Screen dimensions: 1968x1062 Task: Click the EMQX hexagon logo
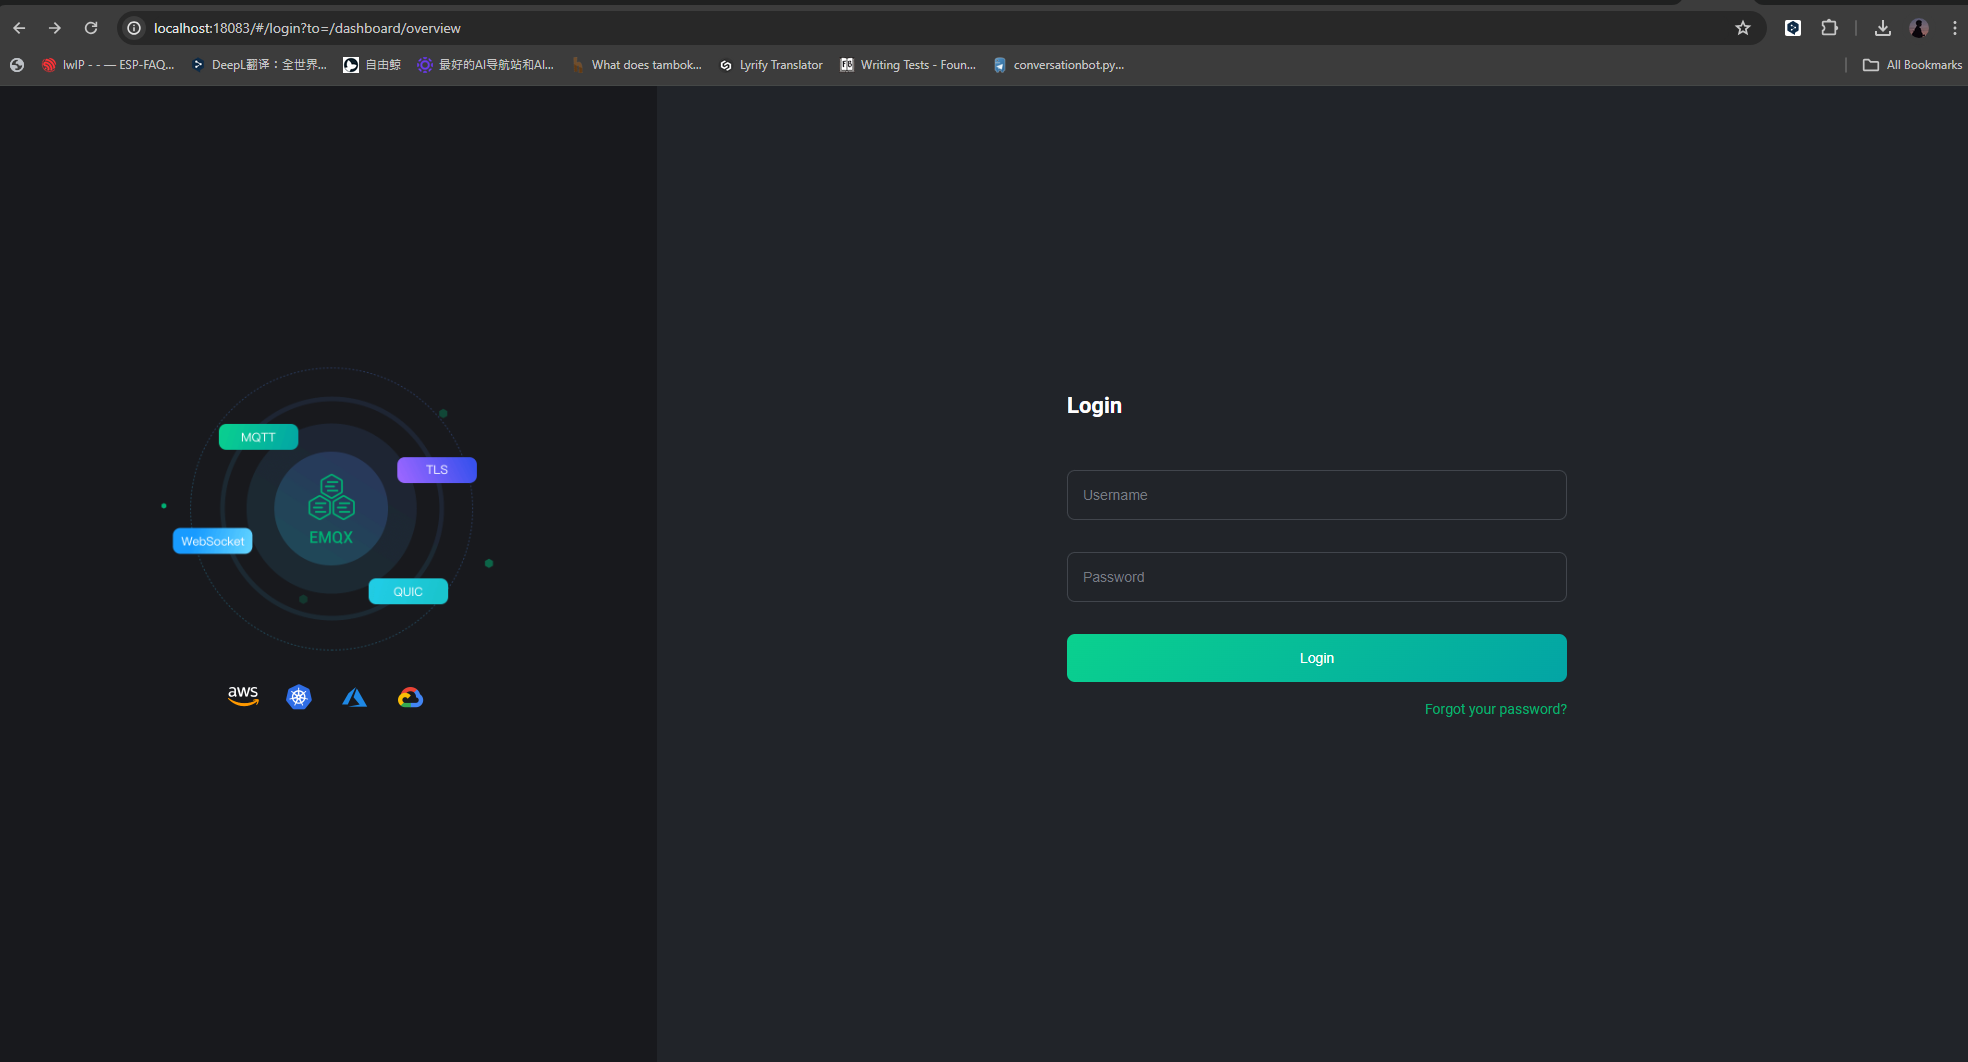pyautogui.click(x=331, y=498)
